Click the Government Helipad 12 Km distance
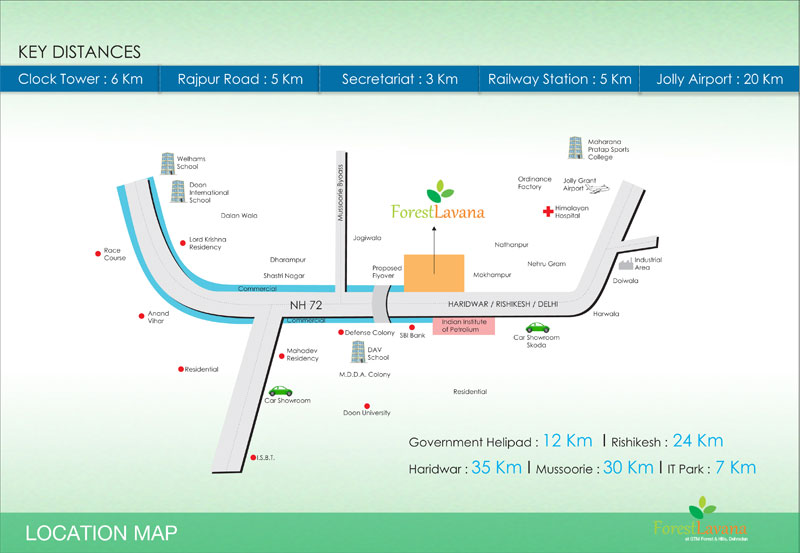The height and width of the screenshot is (553, 800). pos(501,441)
